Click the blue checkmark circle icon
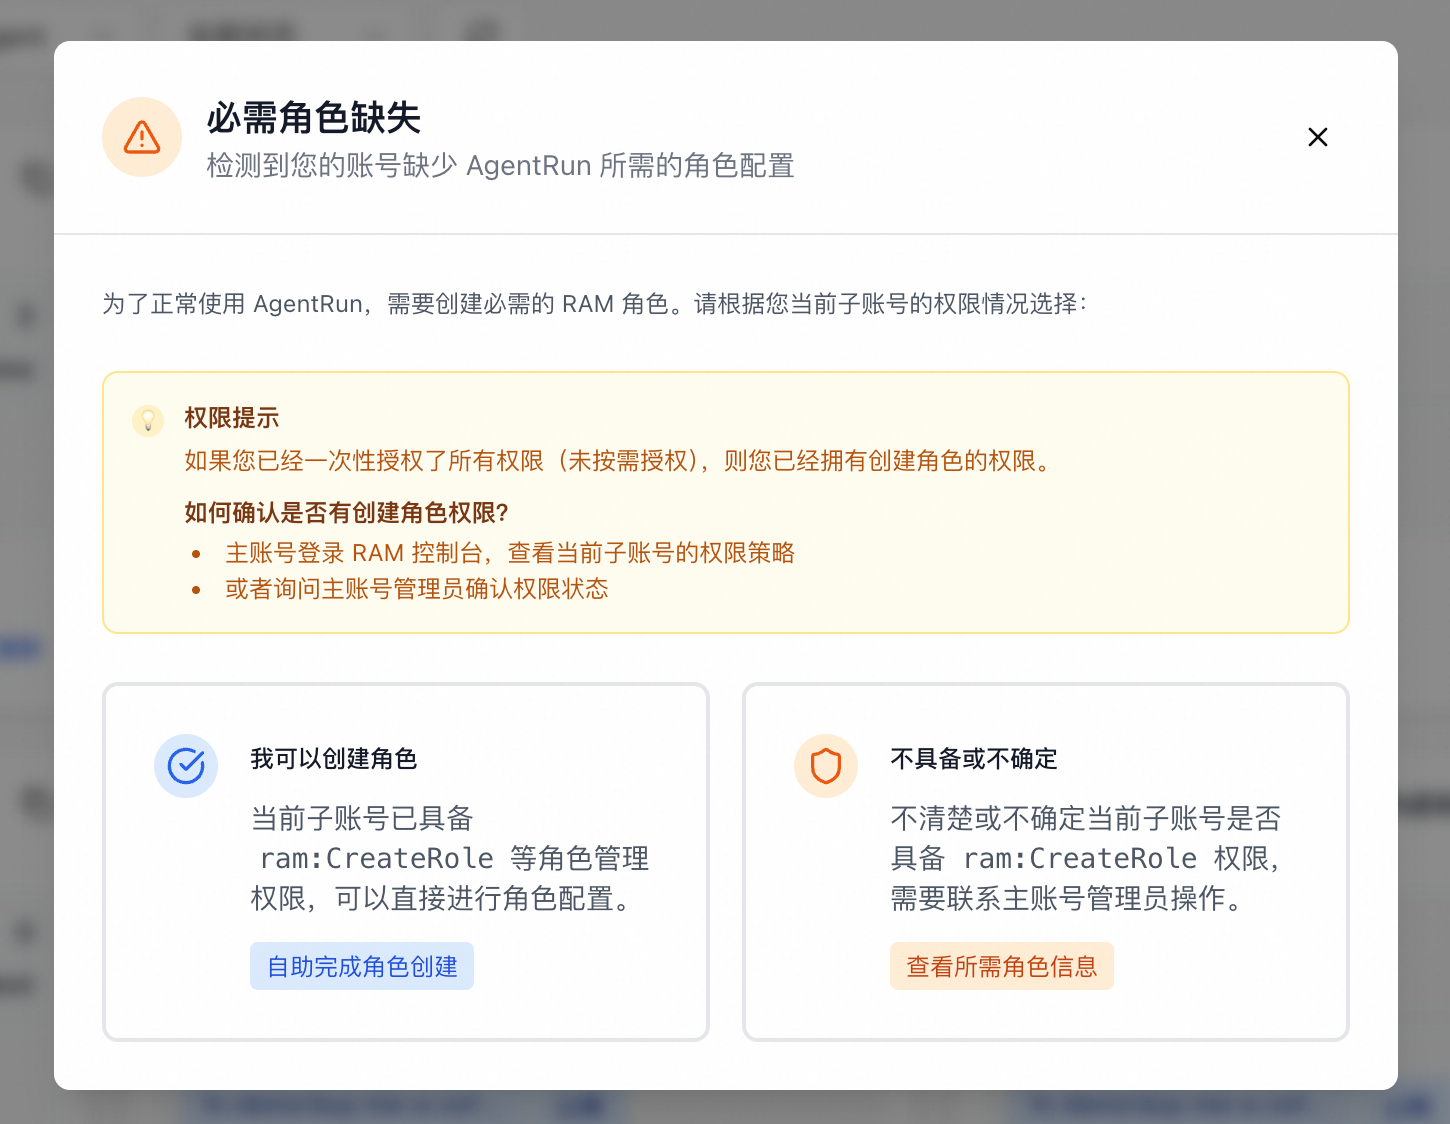1450x1124 pixels. 186,766
